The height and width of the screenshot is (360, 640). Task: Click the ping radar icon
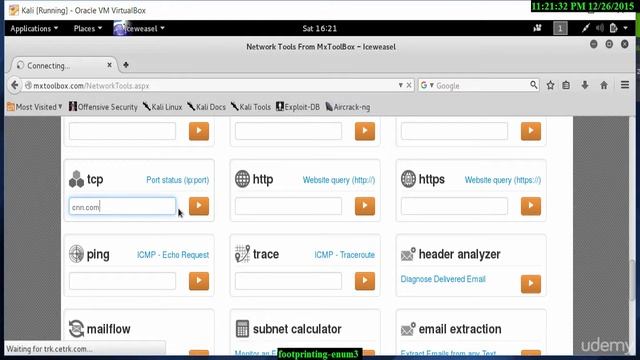point(76,254)
